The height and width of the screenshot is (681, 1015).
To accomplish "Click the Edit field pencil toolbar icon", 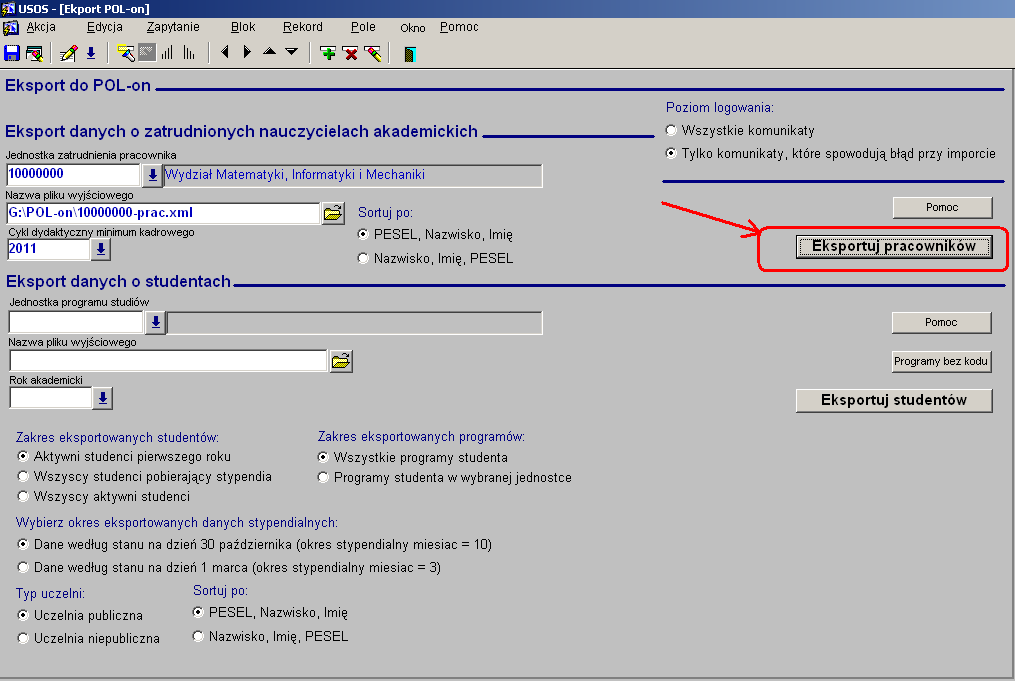I will coord(68,53).
